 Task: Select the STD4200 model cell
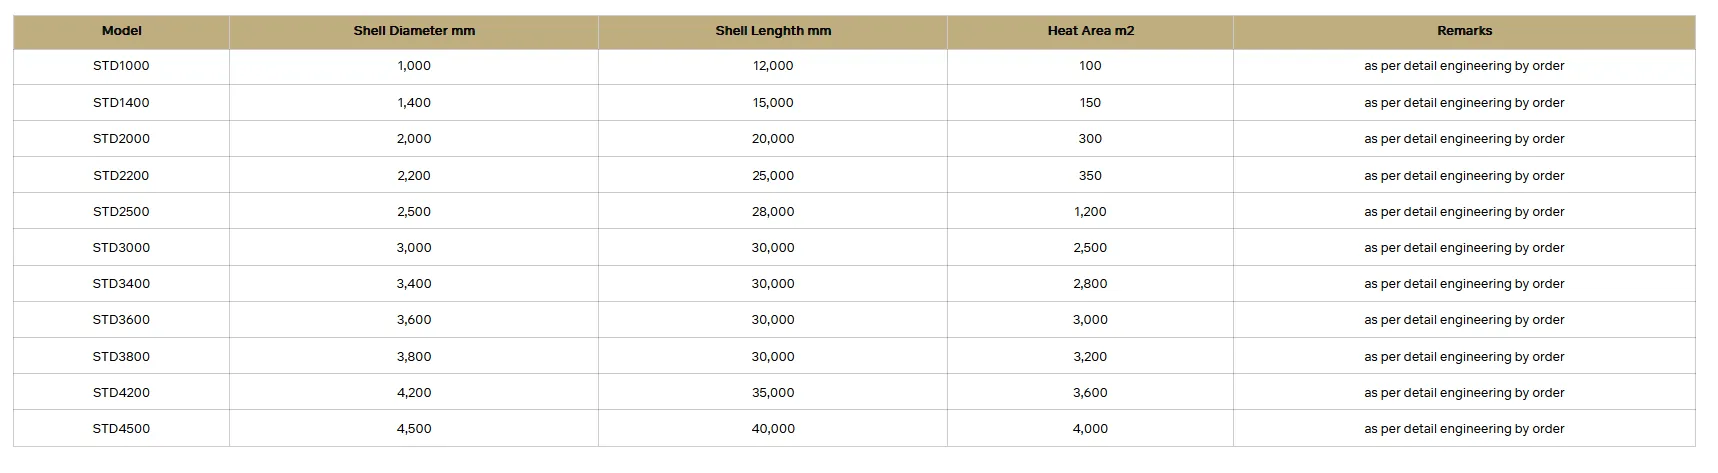coord(121,393)
